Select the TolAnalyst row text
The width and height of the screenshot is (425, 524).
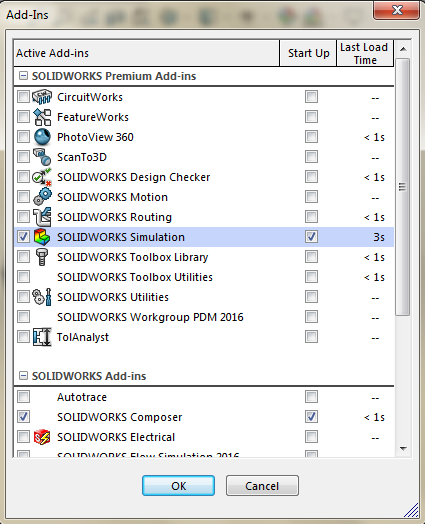[x=83, y=337]
